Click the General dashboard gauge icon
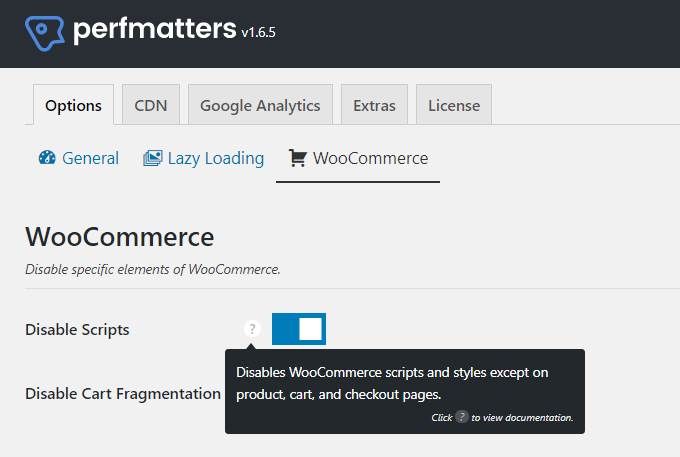The image size is (680, 457). click(47, 157)
